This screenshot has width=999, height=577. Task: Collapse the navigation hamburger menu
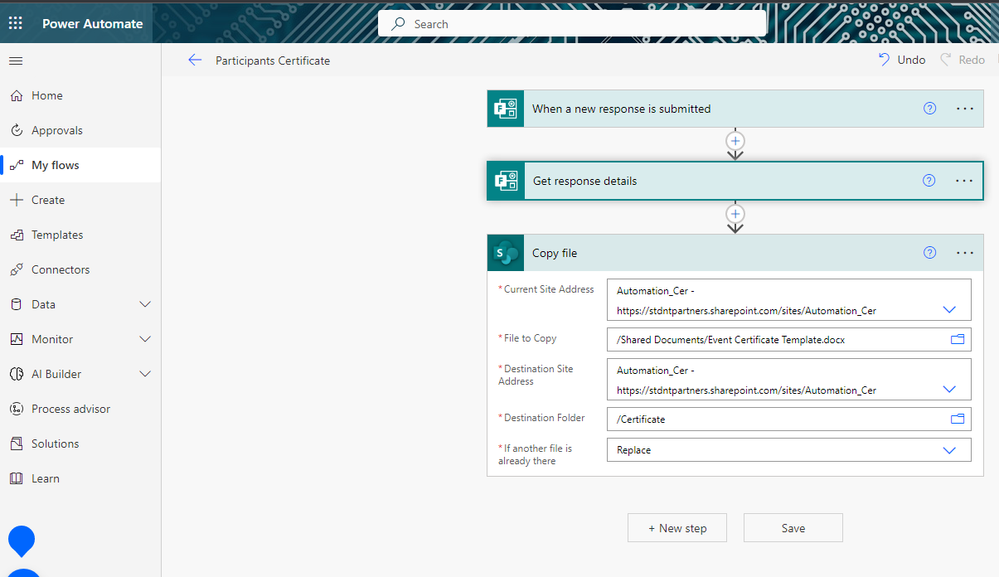click(x=16, y=61)
